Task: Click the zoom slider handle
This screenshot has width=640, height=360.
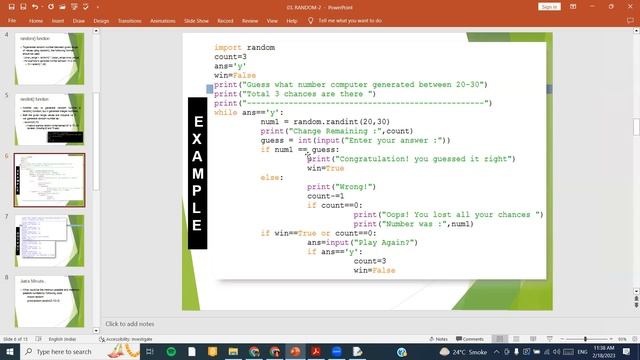Action: click(585, 339)
